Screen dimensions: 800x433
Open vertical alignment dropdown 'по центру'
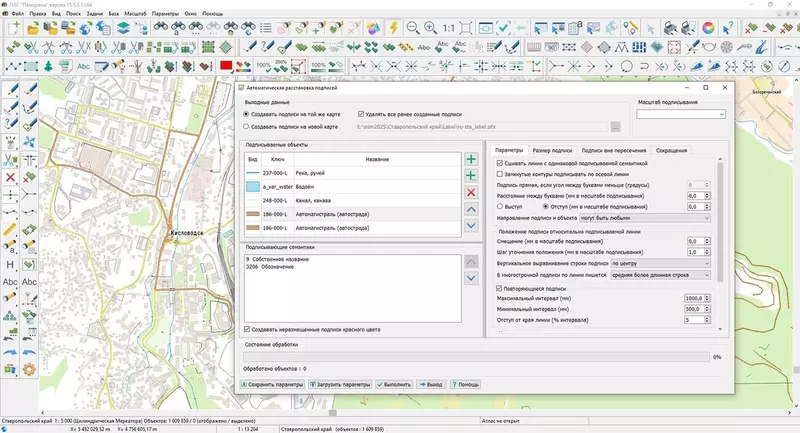[x=707, y=263]
